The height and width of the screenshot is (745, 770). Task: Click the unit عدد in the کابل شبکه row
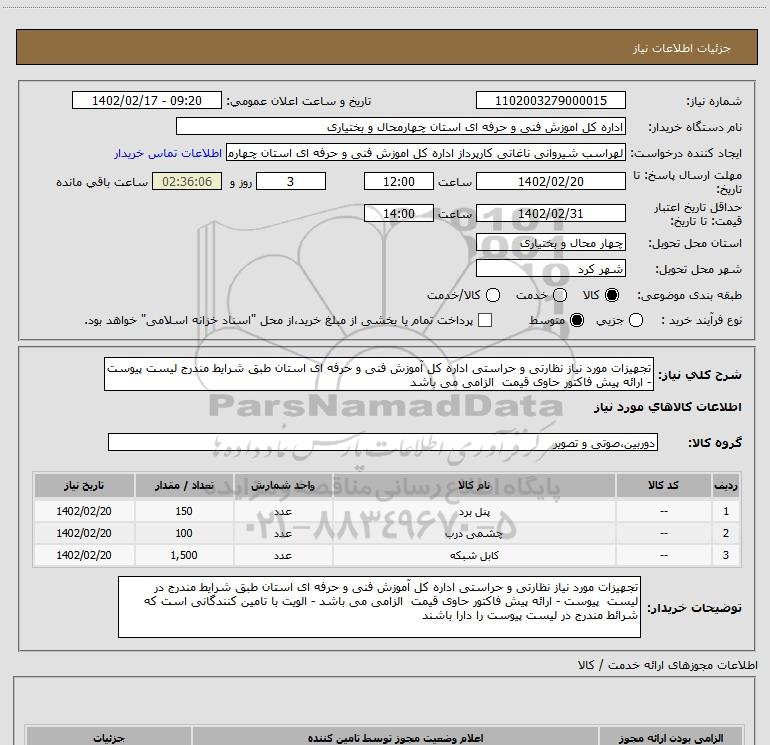click(x=283, y=555)
